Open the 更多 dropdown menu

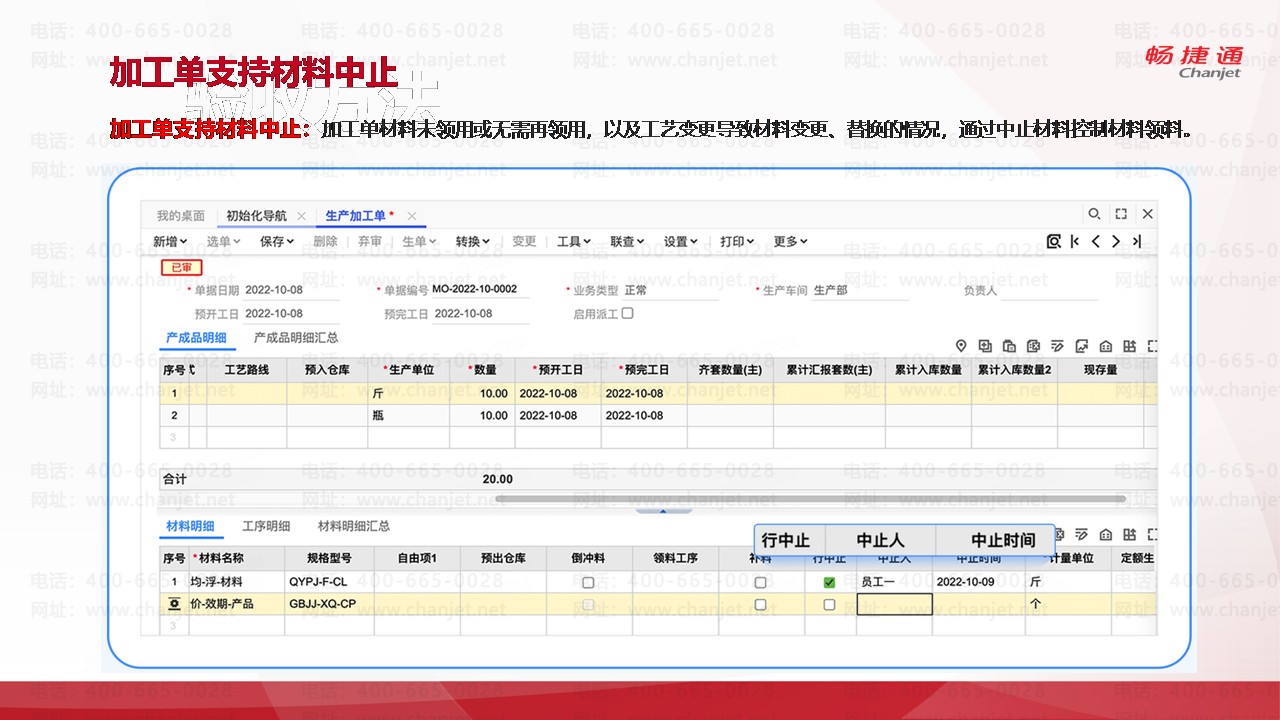(790, 241)
